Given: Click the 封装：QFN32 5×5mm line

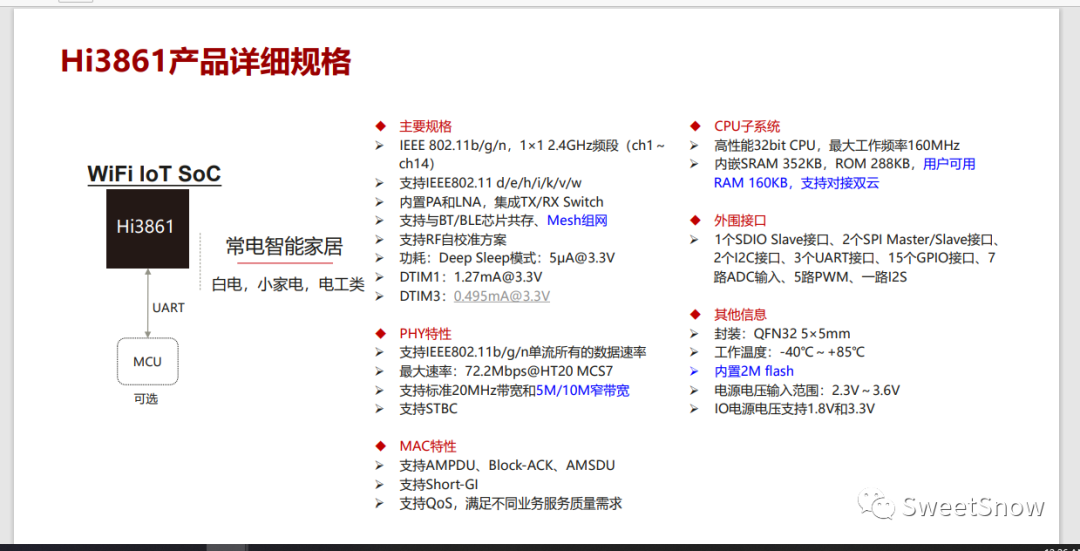Looking at the screenshot, I should click(782, 334).
